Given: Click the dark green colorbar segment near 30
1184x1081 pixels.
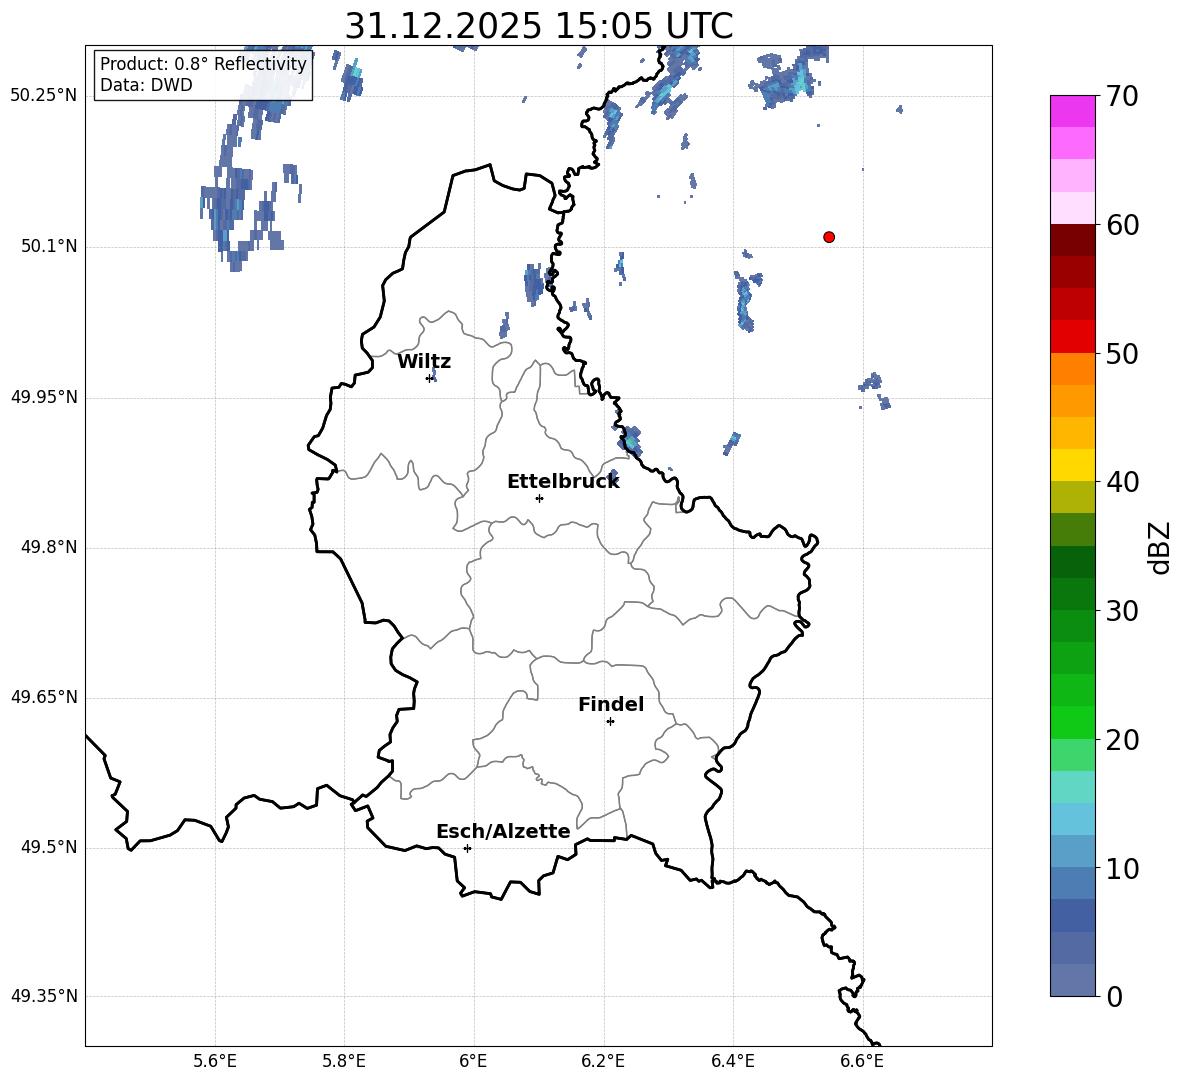Looking at the screenshot, I should point(1073,594).
